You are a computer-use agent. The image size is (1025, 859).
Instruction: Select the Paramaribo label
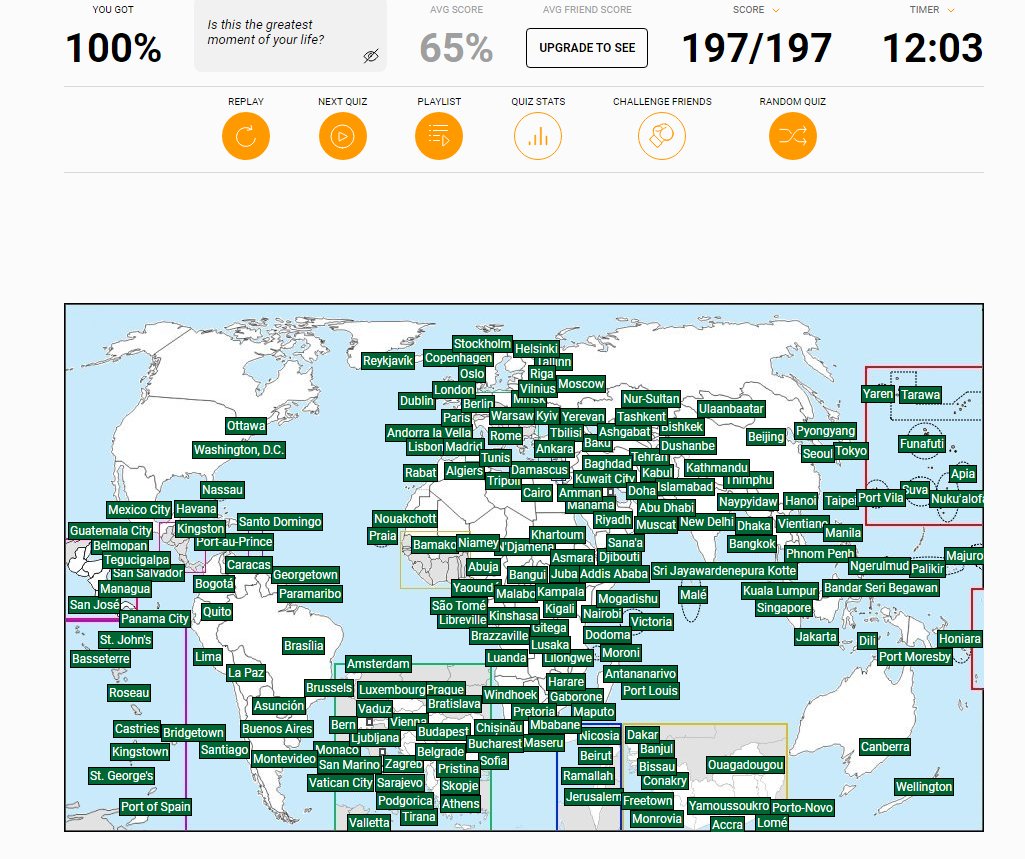(x=310, y=594)
